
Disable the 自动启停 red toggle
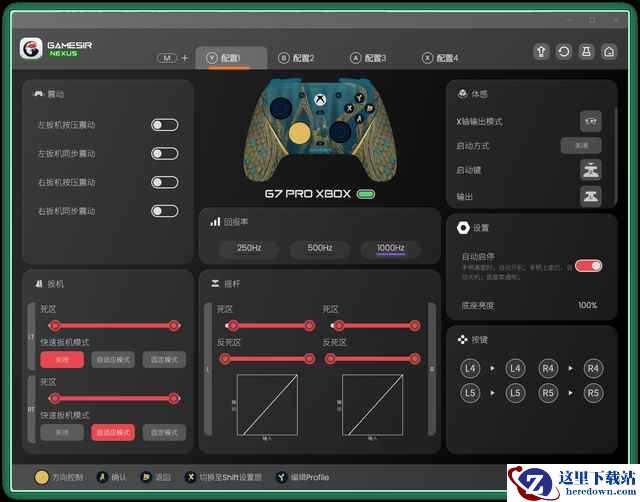pyautogui.click(x=588, y=266)
